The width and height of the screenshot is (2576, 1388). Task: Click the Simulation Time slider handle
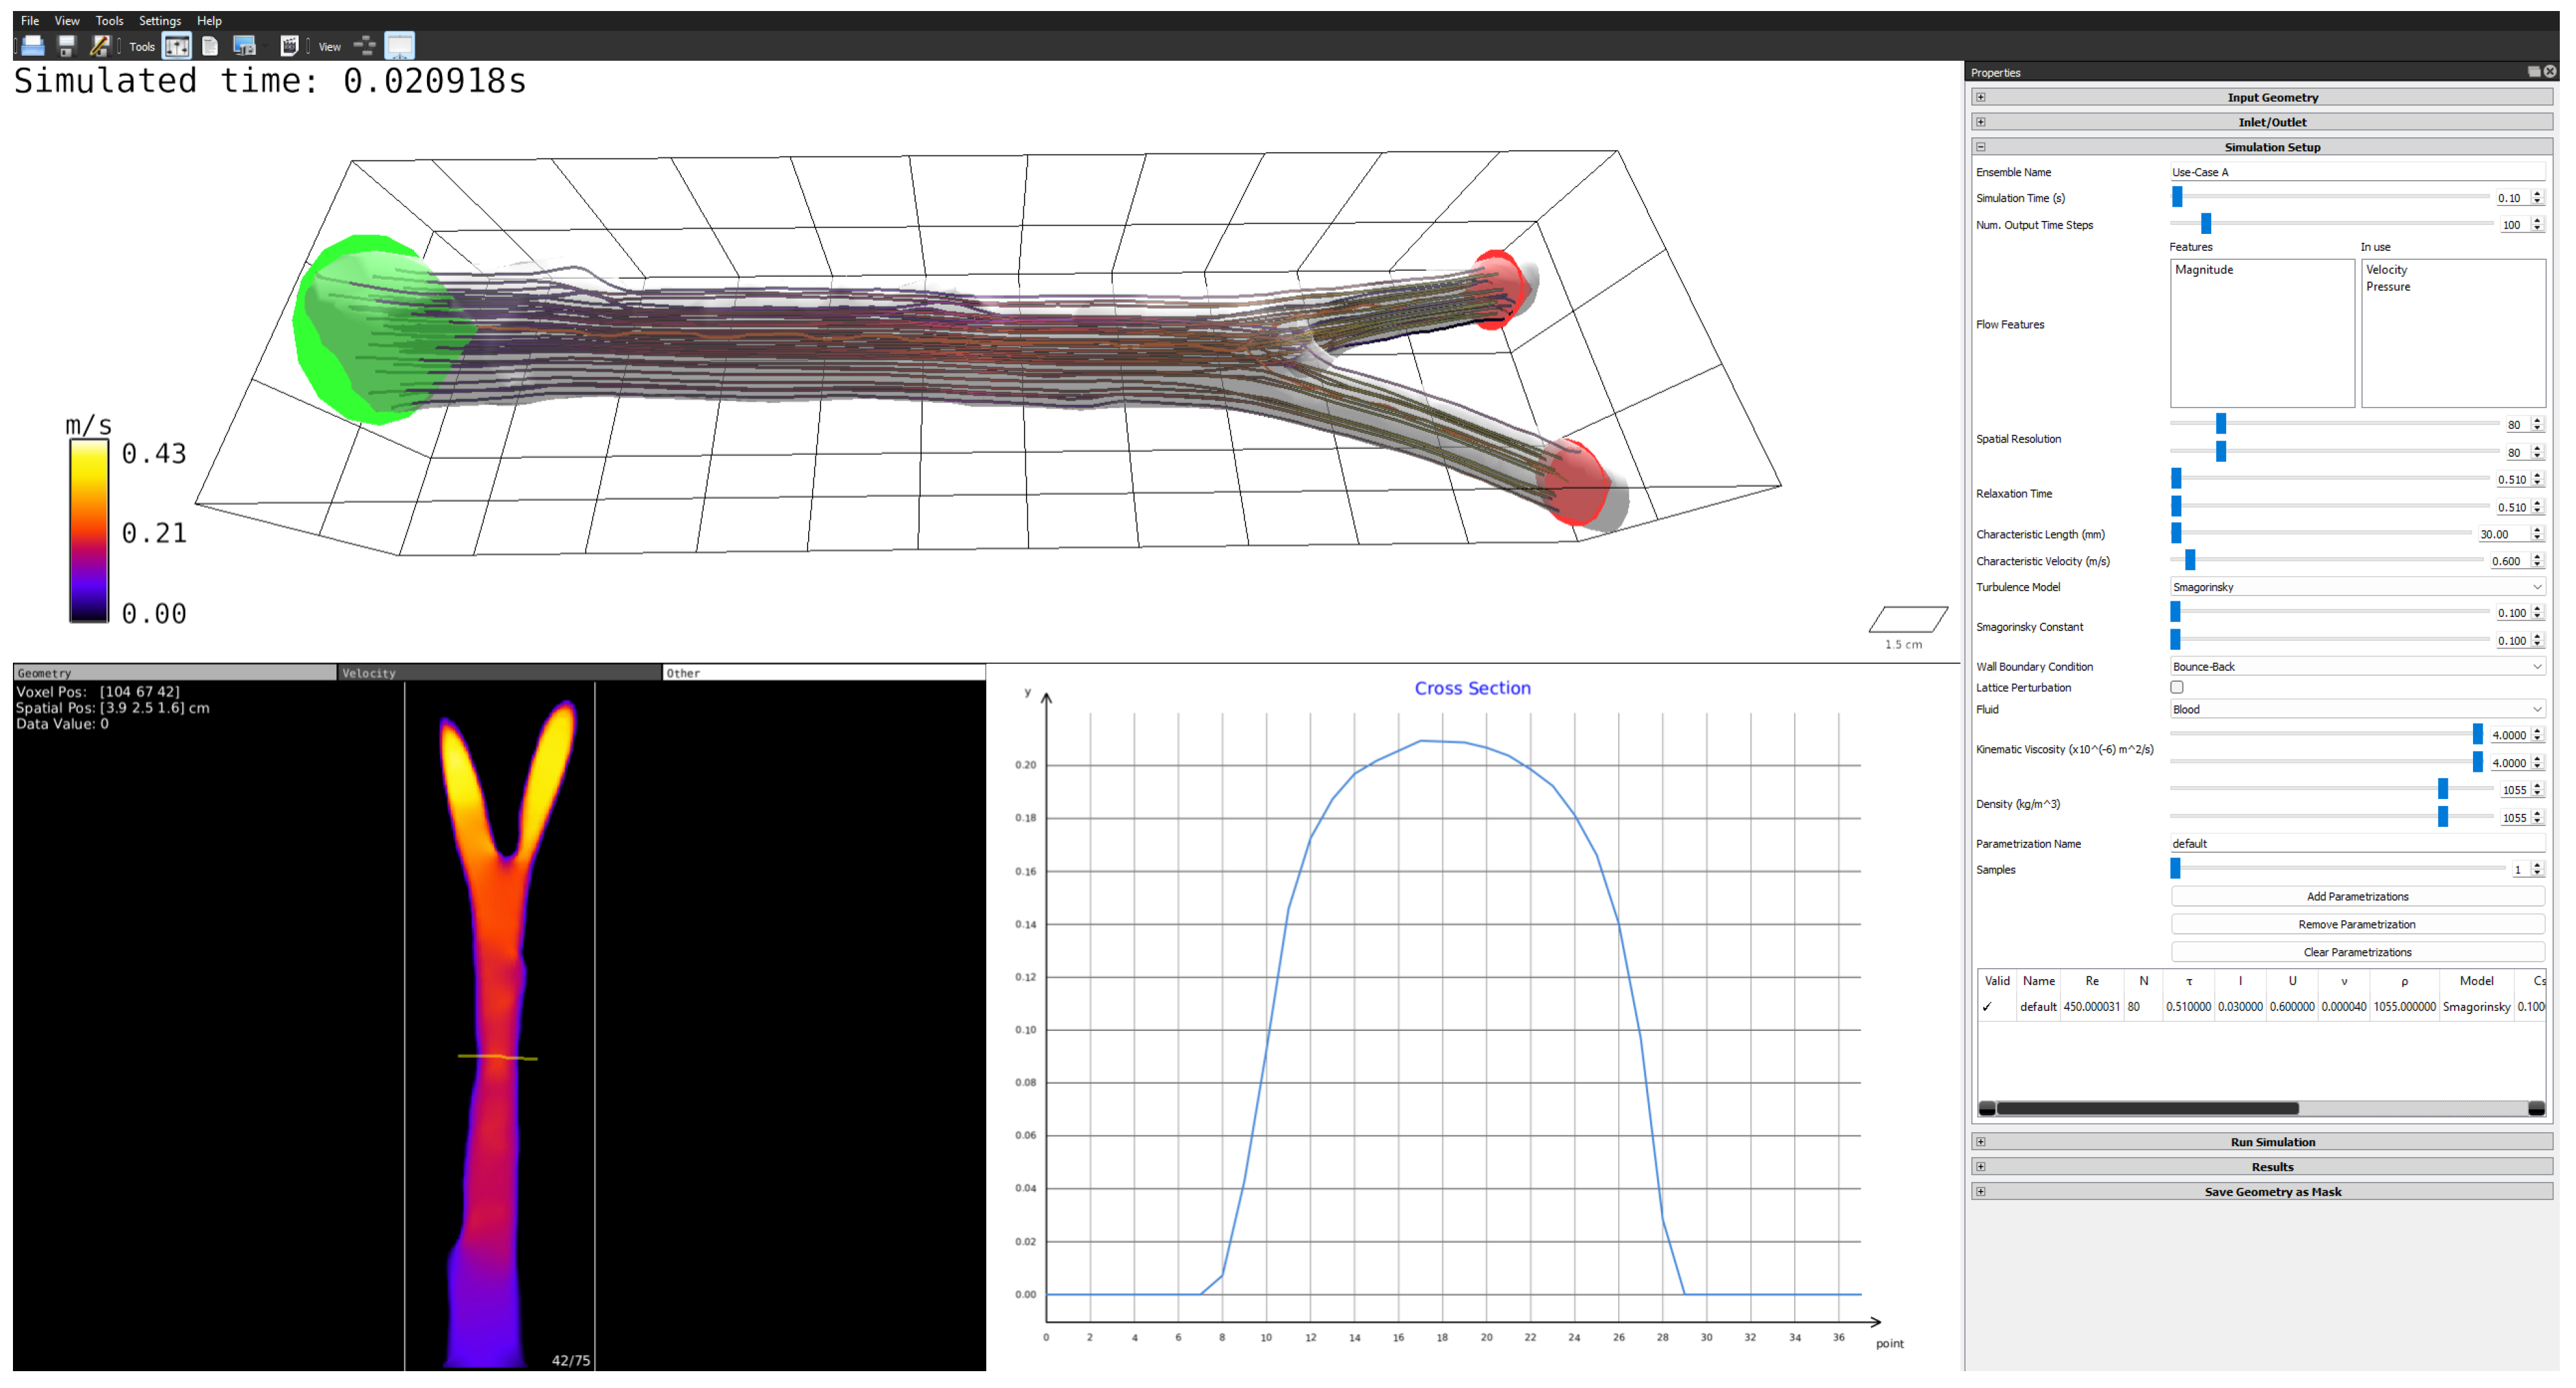(x=2177, y=197)
